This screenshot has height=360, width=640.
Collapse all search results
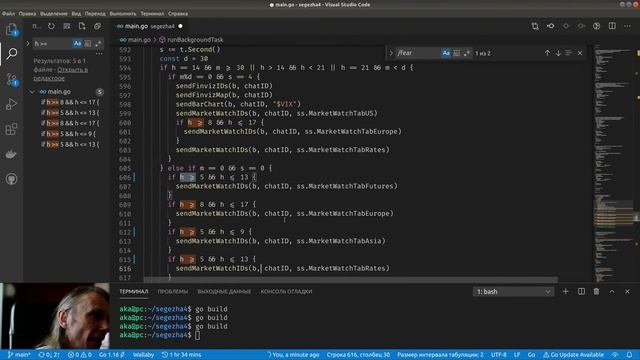pyautogui.click(x=97, y=26)
